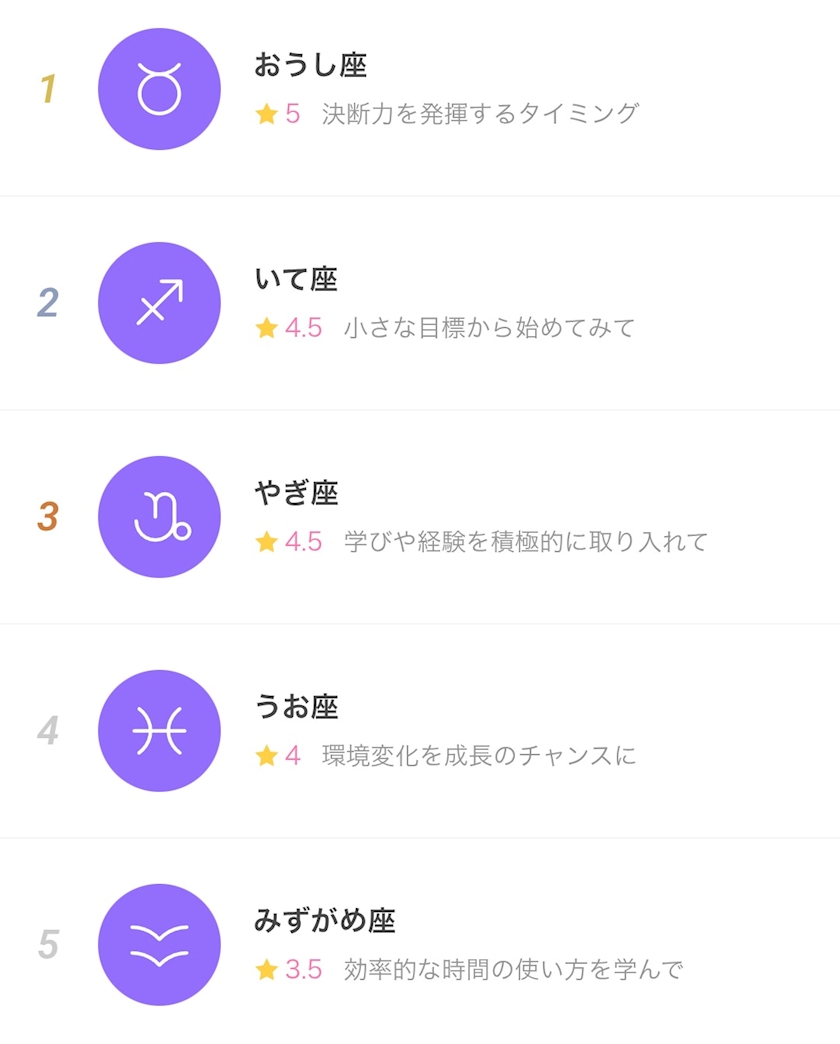Click the star beside いて座 4.5 rating
This screenshot has height=1044, width=840.
(266, 328)
